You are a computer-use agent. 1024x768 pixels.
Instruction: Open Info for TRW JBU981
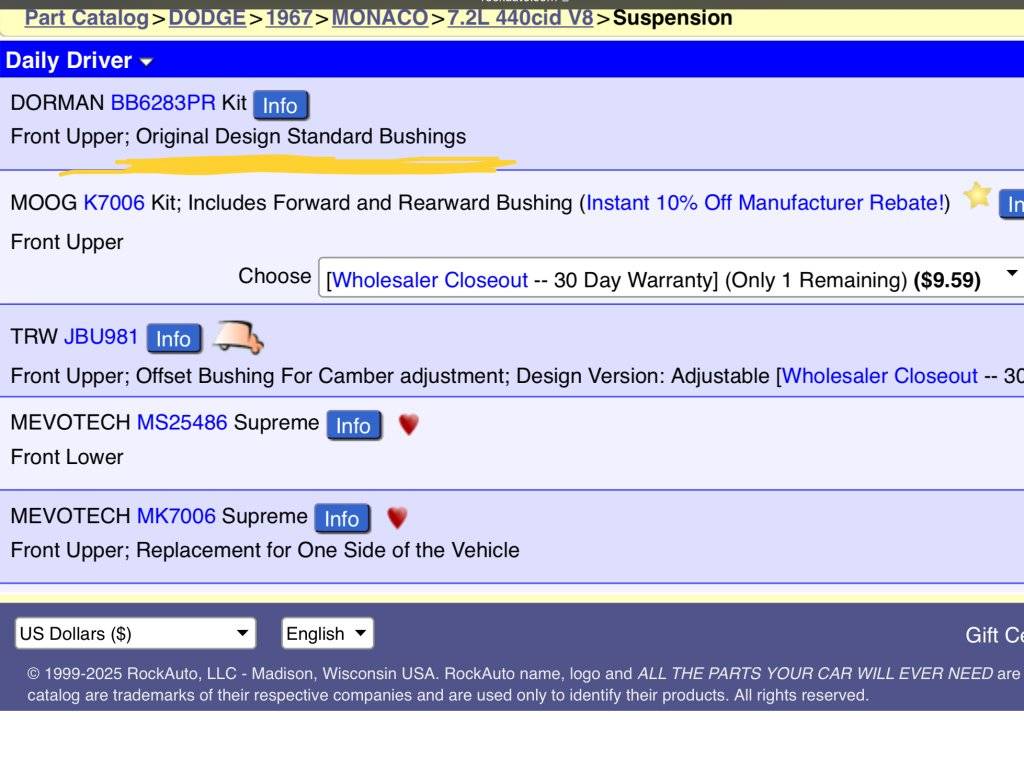pyautogui.click(x=173, y=339)
